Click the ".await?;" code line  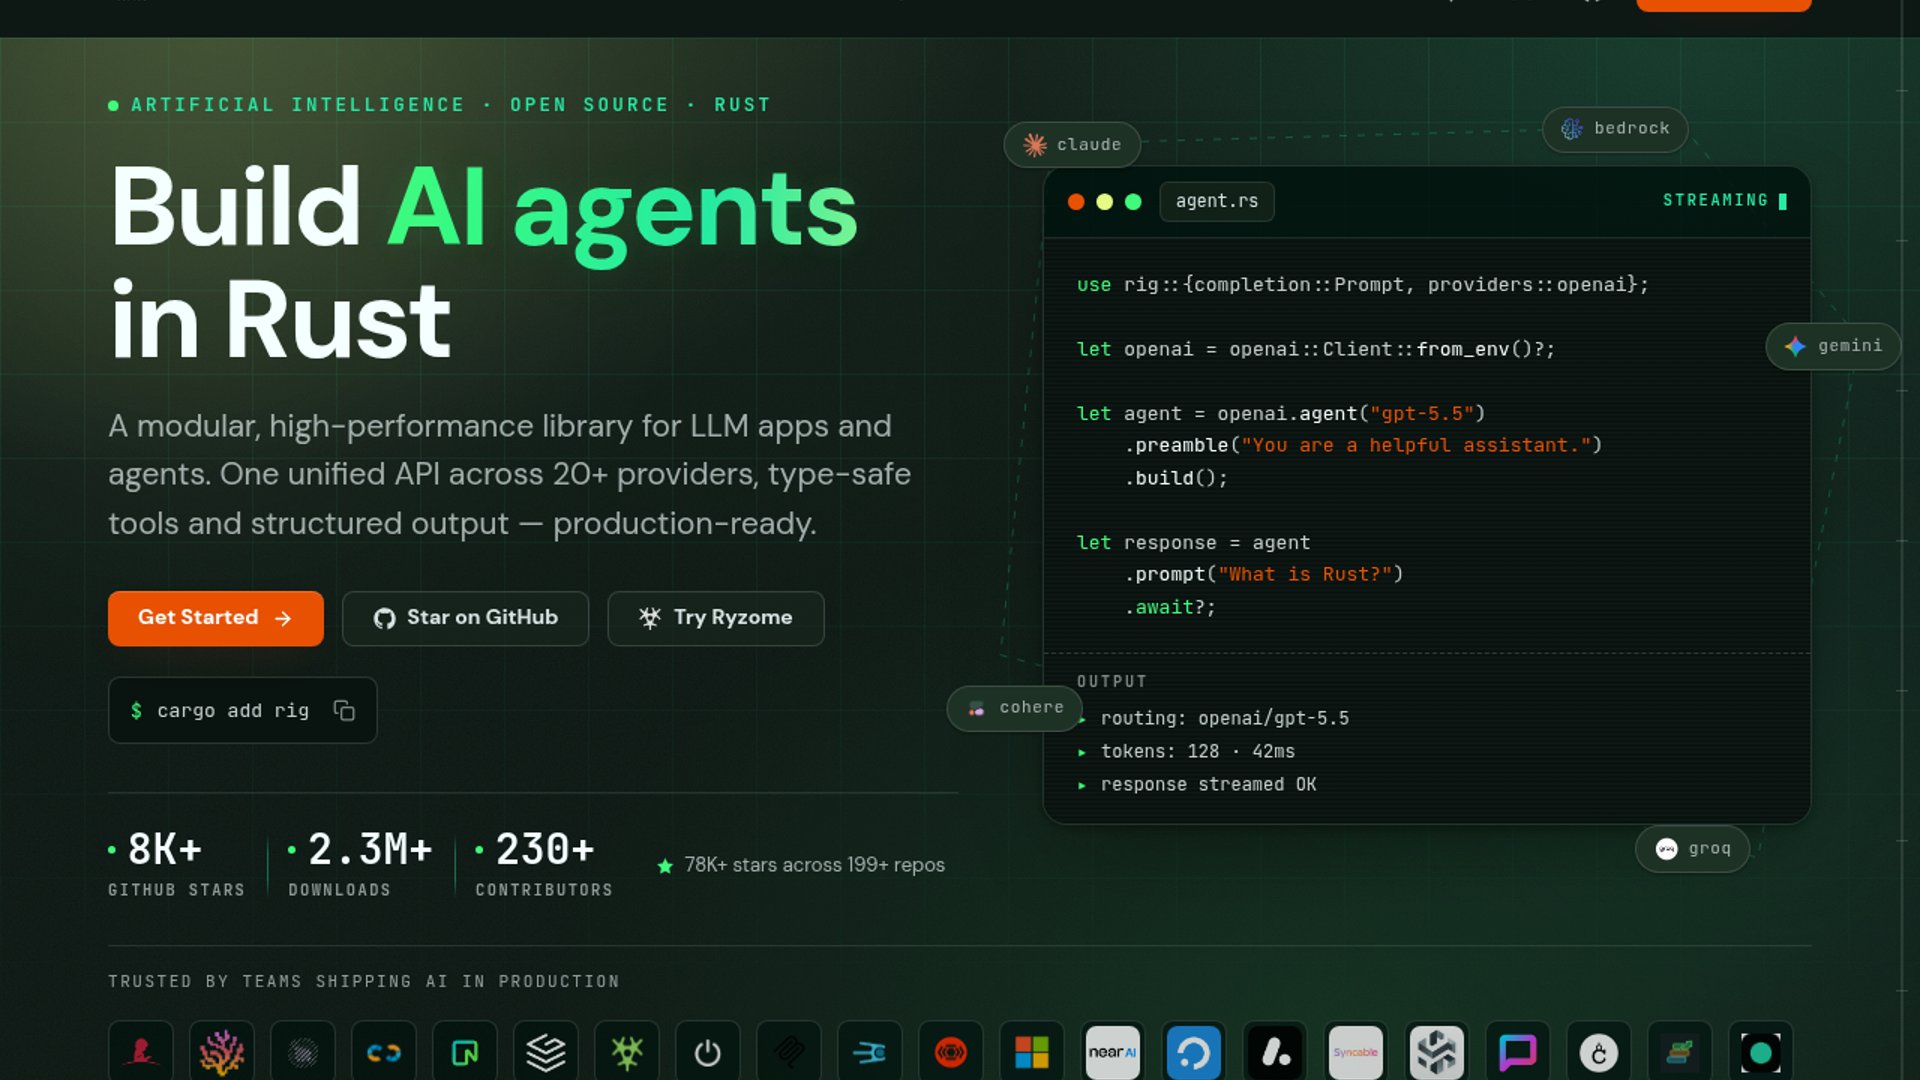1170,607
